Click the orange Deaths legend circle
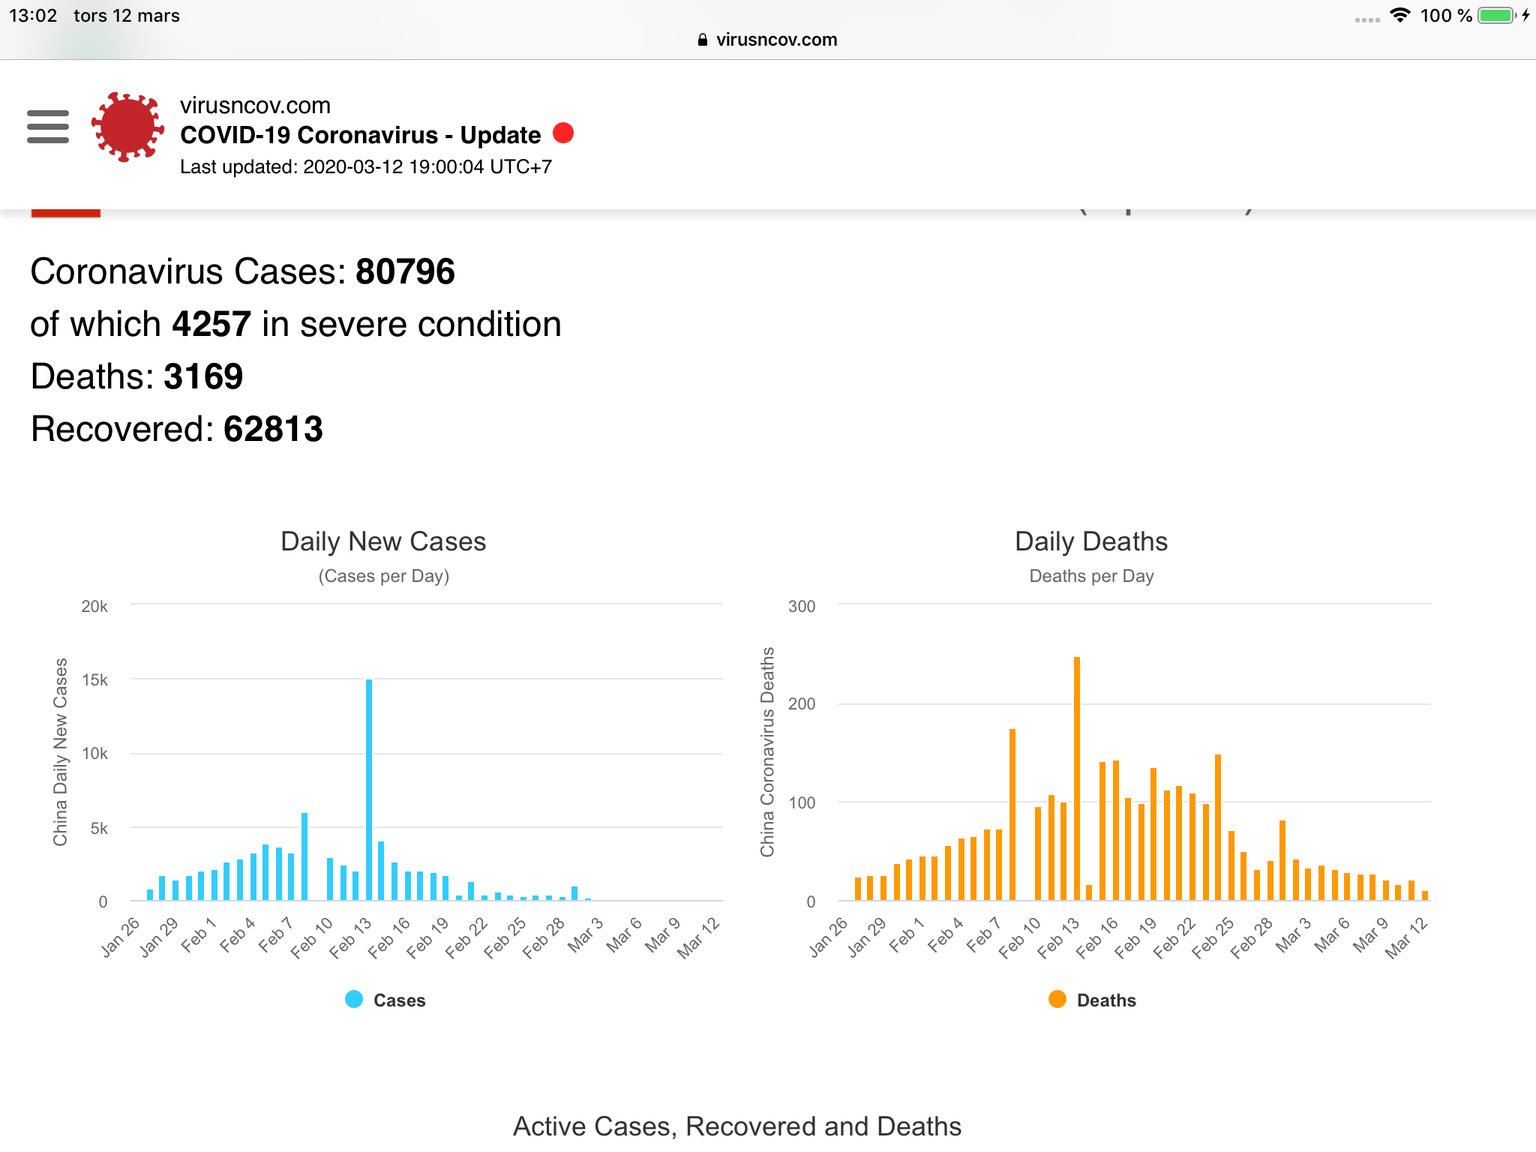Viewport: 1536px width, 1152px height. (1057, 999)
